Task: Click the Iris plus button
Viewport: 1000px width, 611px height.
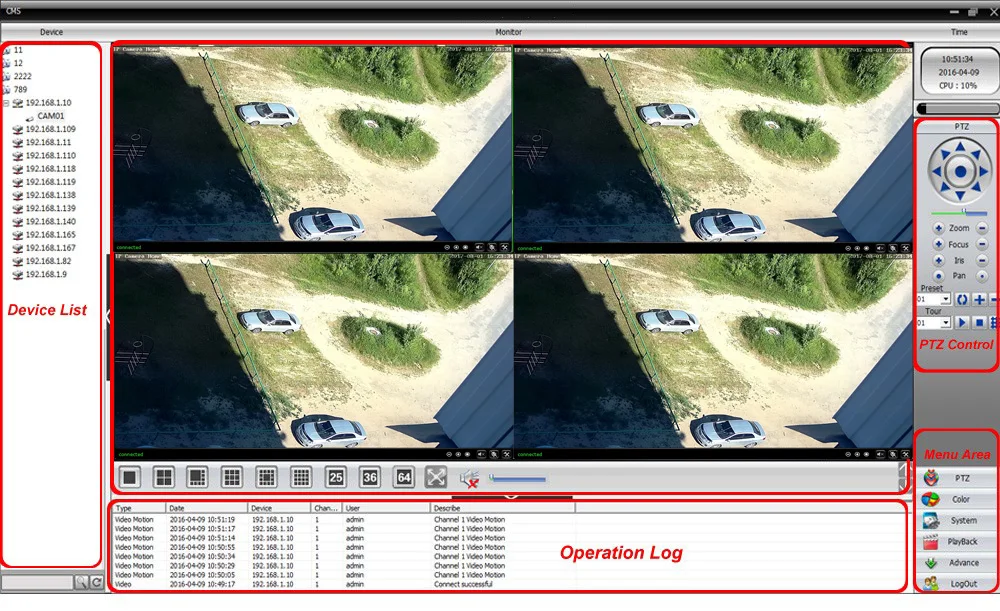Action: 938,260
